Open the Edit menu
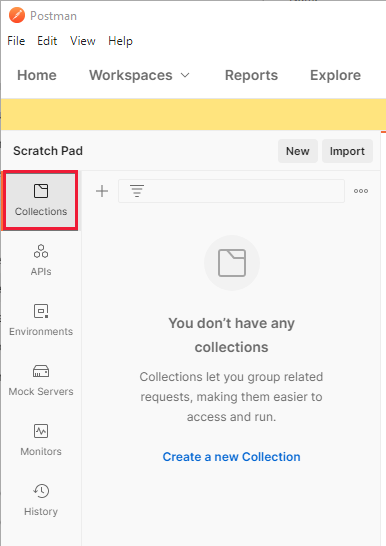 tap(47, 41)
